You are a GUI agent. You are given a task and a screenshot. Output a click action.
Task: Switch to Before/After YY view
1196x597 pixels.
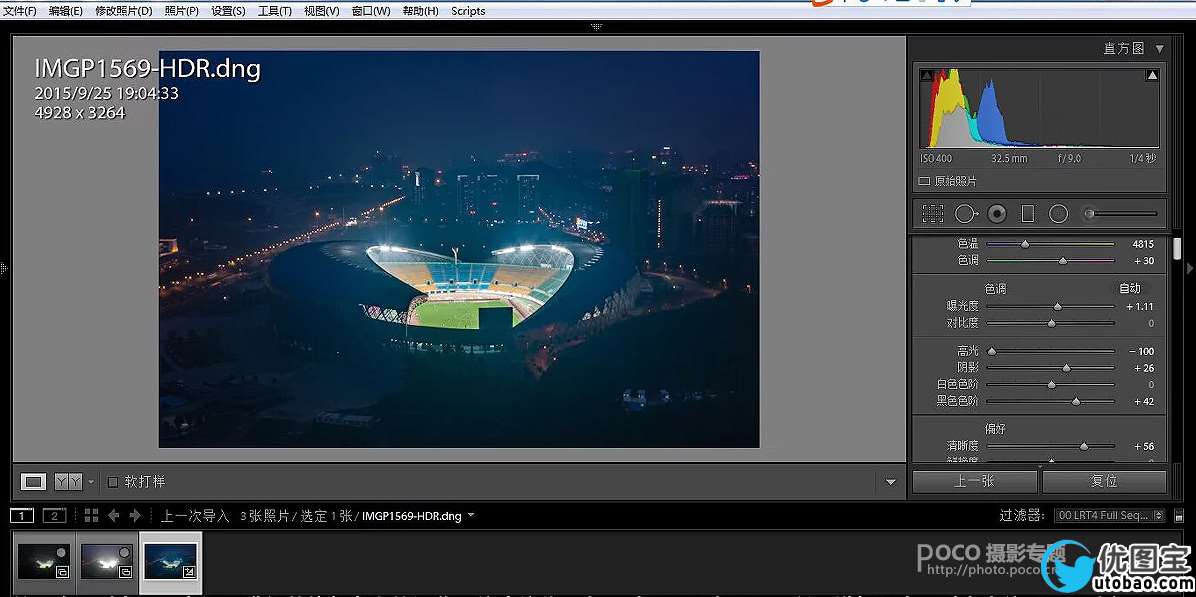pyautogui.click(x=69, y=482)
